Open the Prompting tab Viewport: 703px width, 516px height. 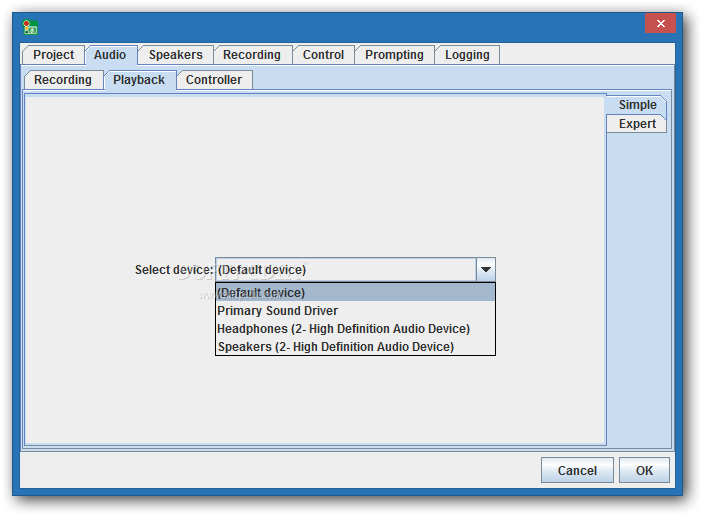tap(394, 55)
